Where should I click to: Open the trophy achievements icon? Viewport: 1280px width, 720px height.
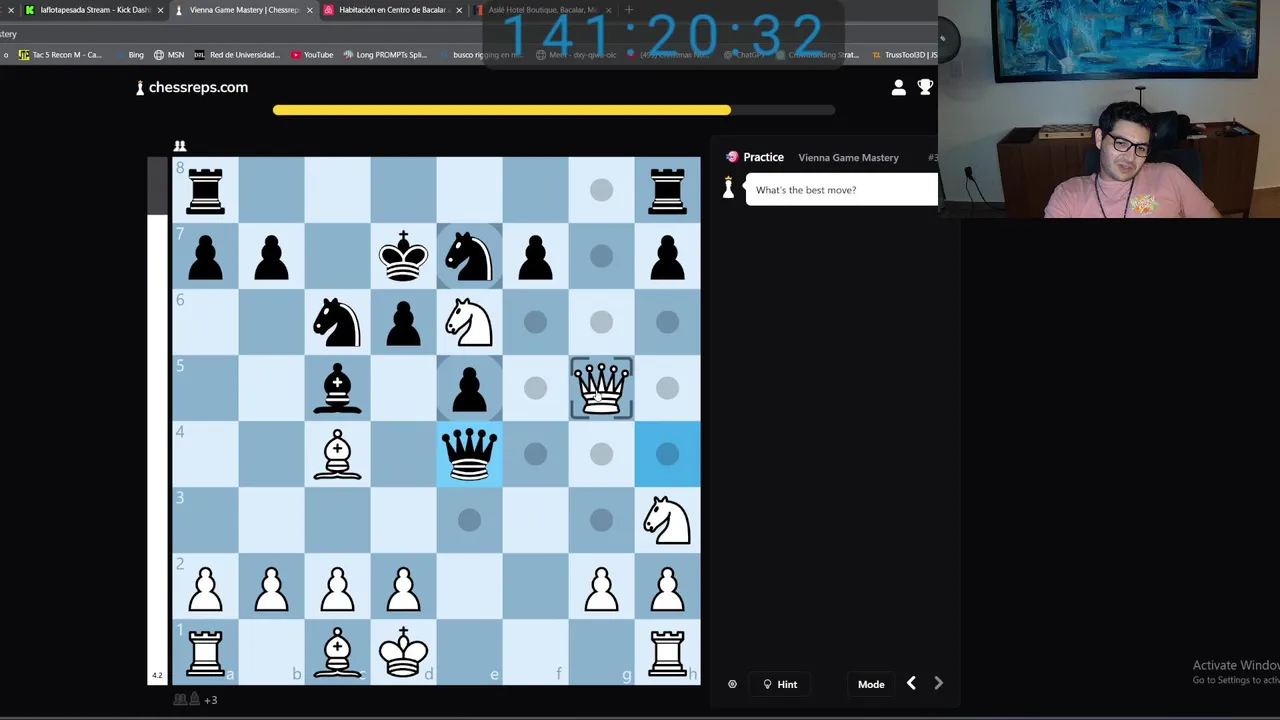[925, 88]
